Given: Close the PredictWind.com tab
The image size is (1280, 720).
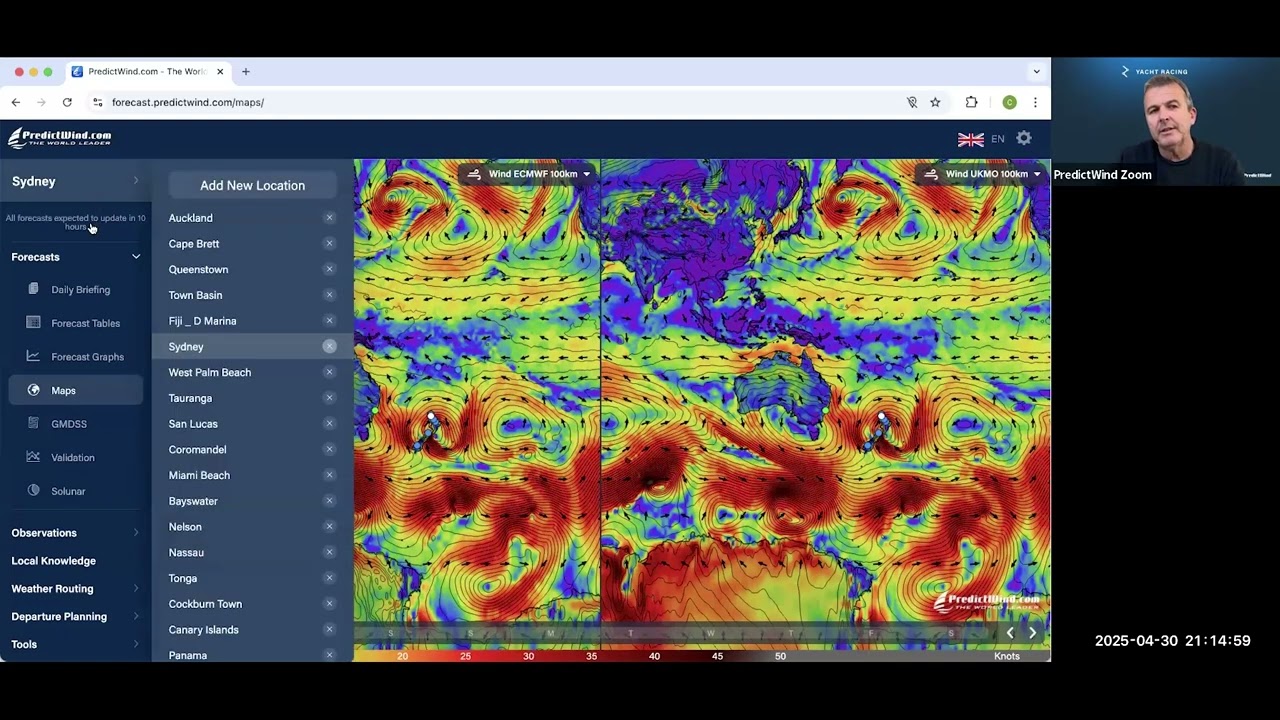Looking at the screenshot, I should click(220, 72).
